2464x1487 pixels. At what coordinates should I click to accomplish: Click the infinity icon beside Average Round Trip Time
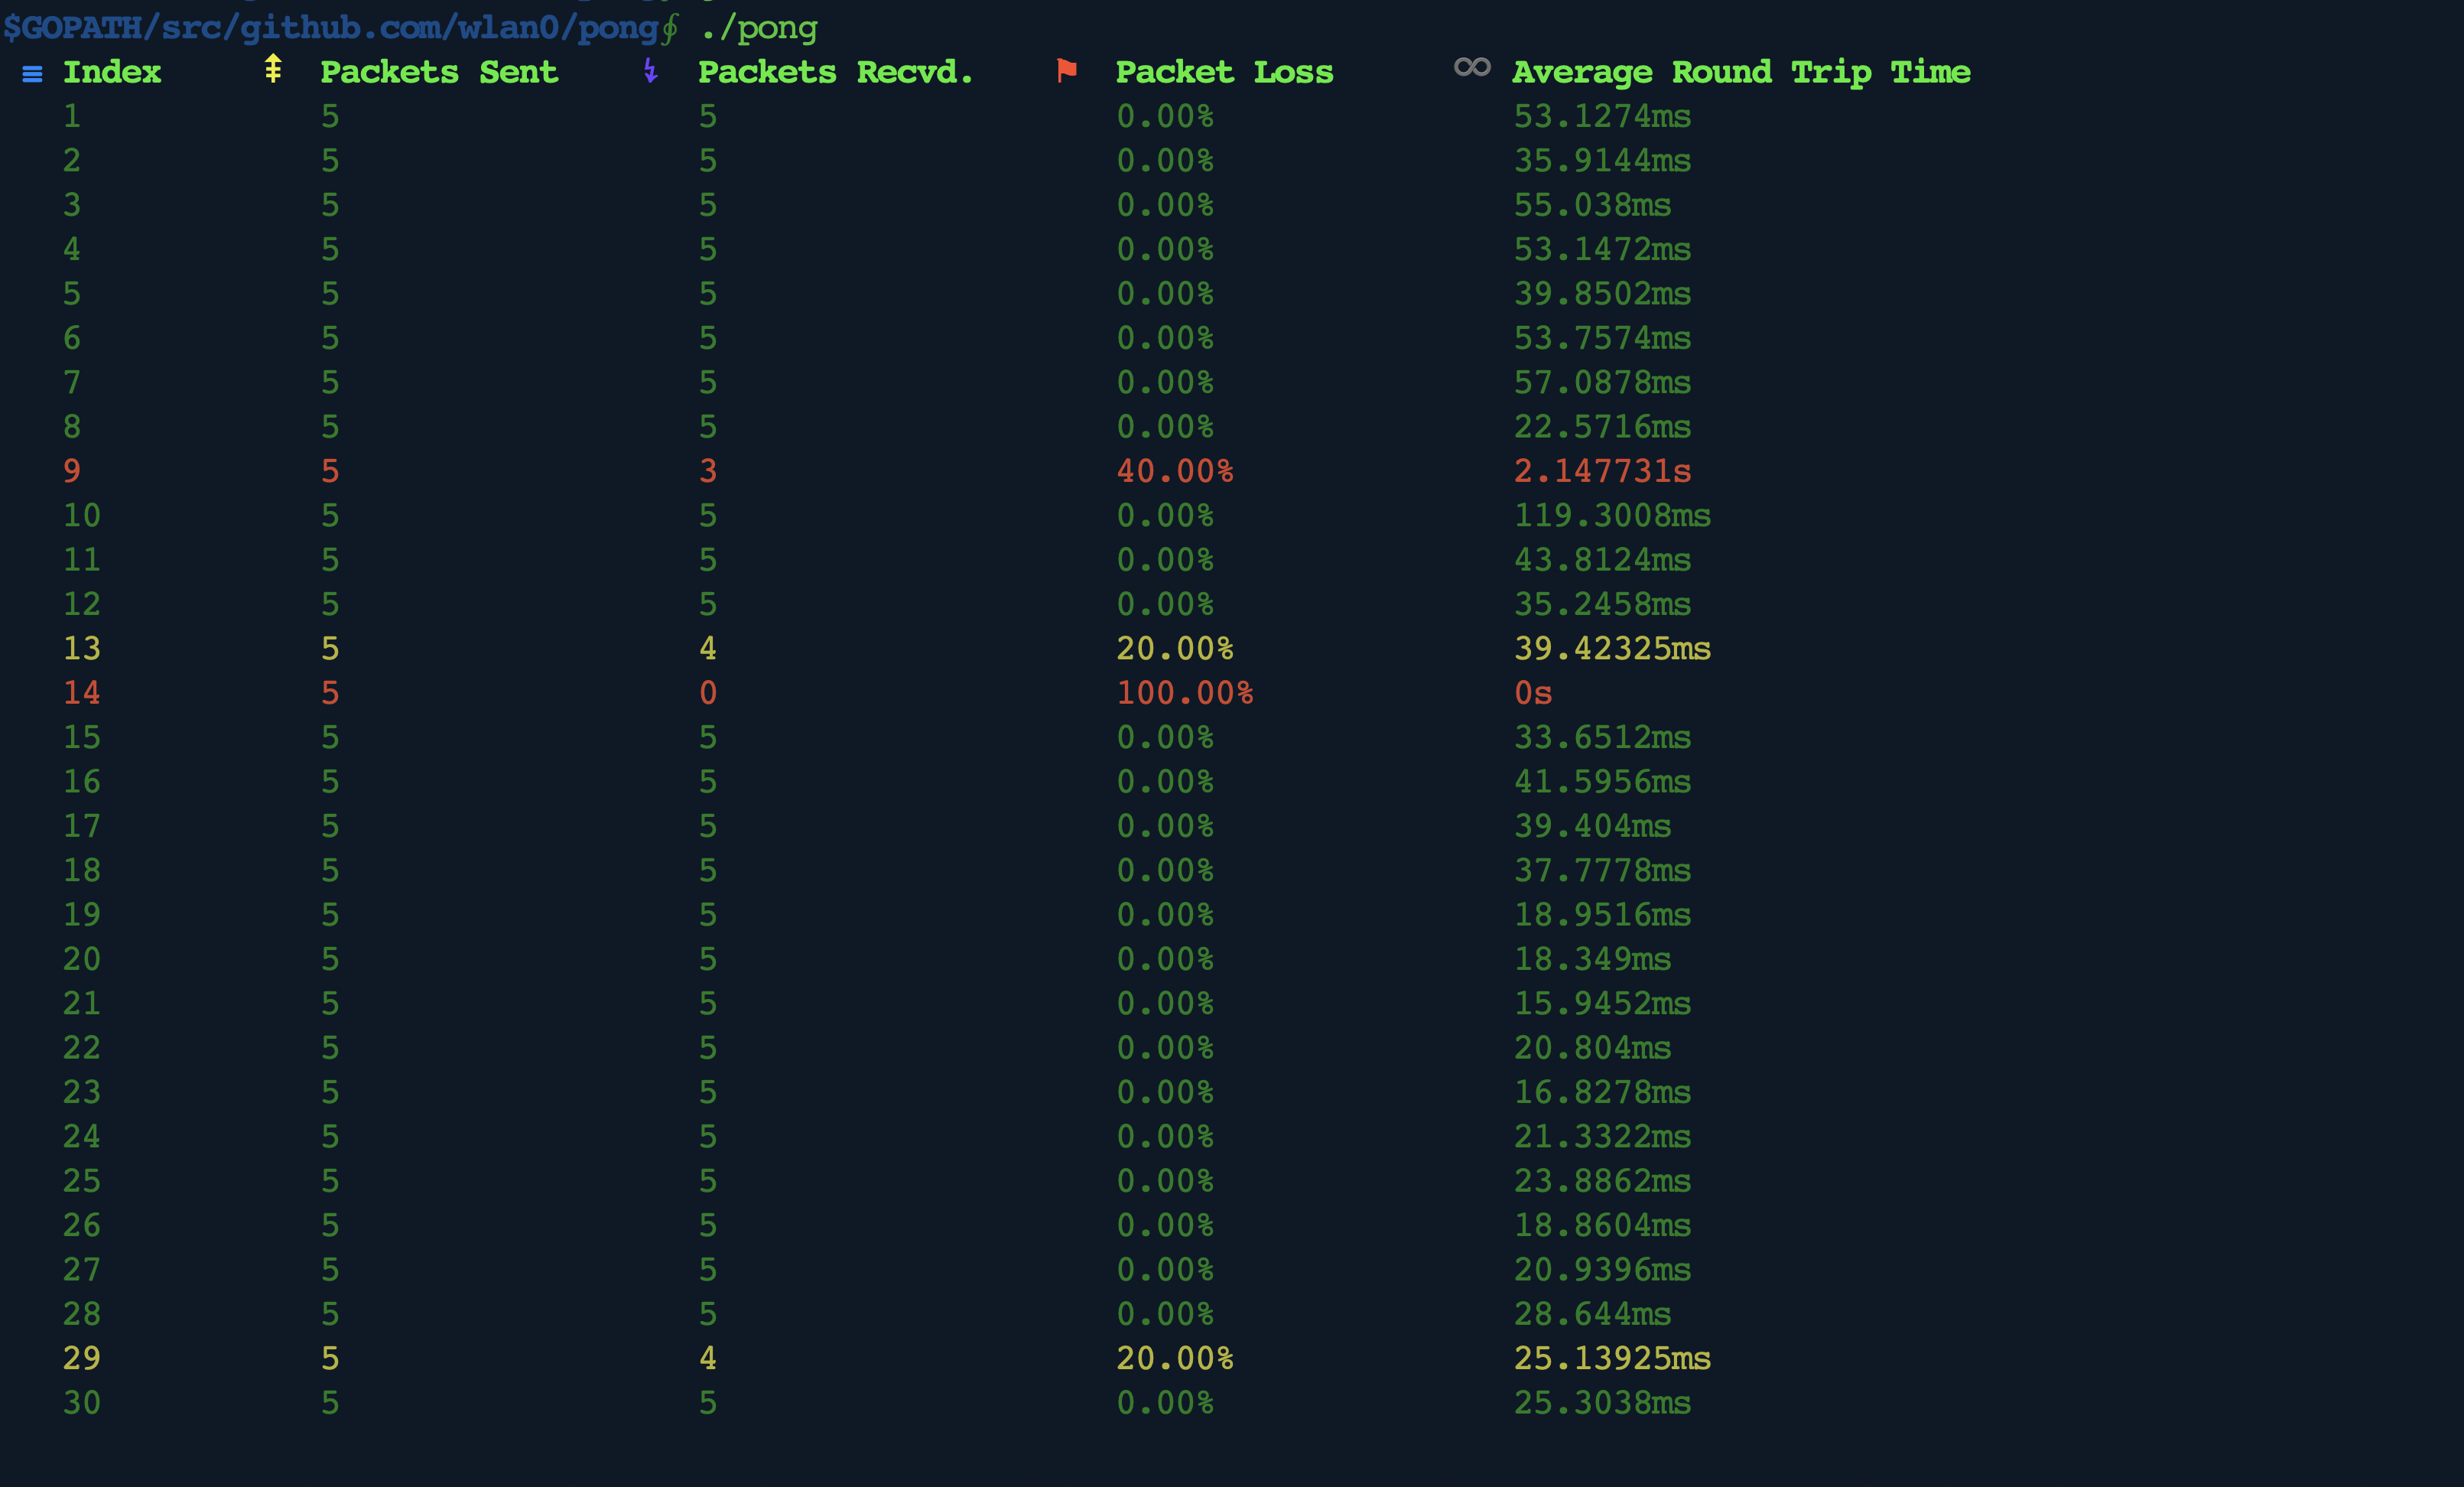(1472, 67)
